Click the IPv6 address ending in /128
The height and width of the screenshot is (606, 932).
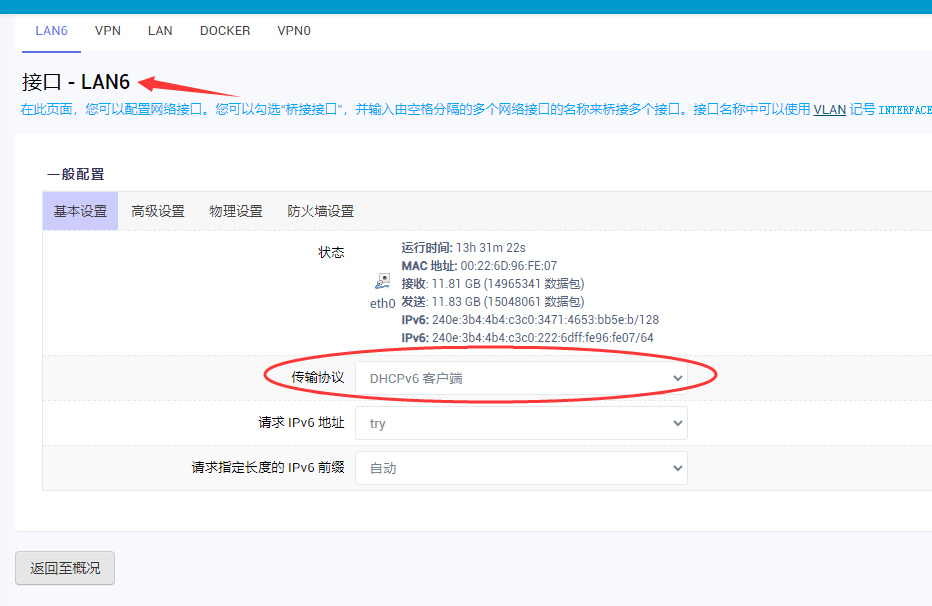point(530,320)
